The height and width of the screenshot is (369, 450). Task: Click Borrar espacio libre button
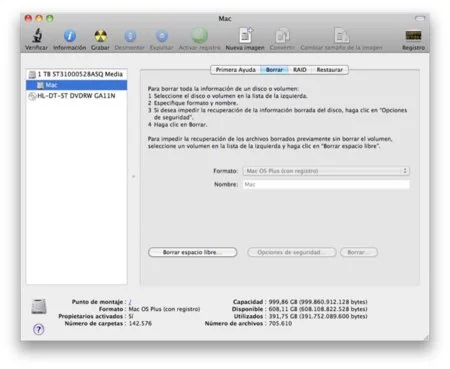(x=193, y=252)
